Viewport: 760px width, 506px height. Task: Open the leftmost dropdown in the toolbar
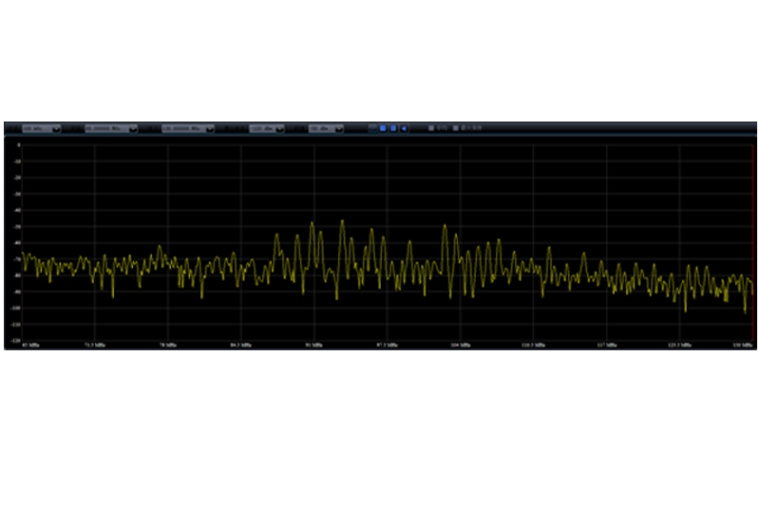pyautogui.click(x=40, y=129)
